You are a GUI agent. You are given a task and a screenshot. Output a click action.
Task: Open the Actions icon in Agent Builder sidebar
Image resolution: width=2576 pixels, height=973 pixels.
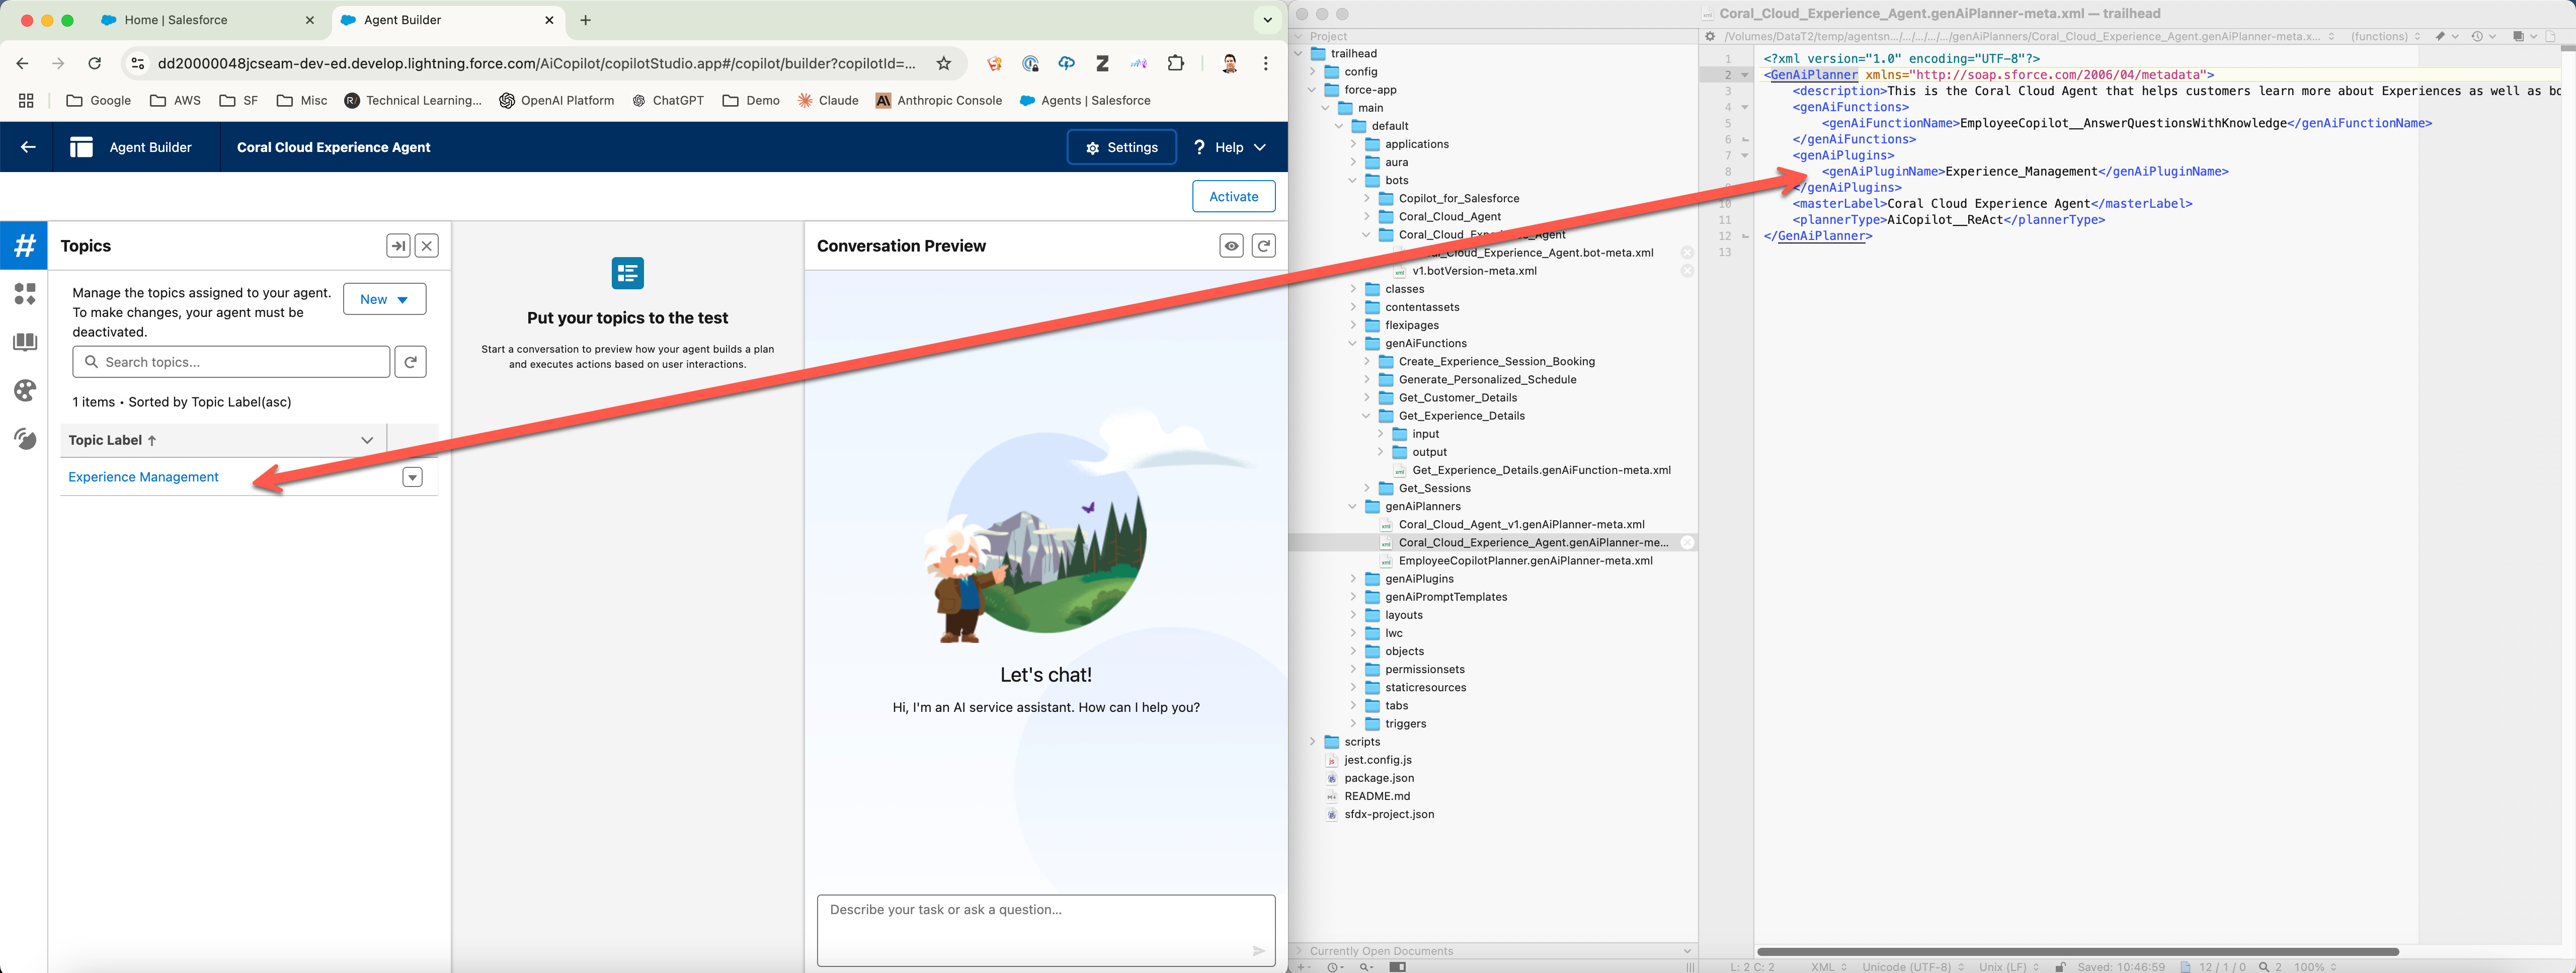pos(25,294)
